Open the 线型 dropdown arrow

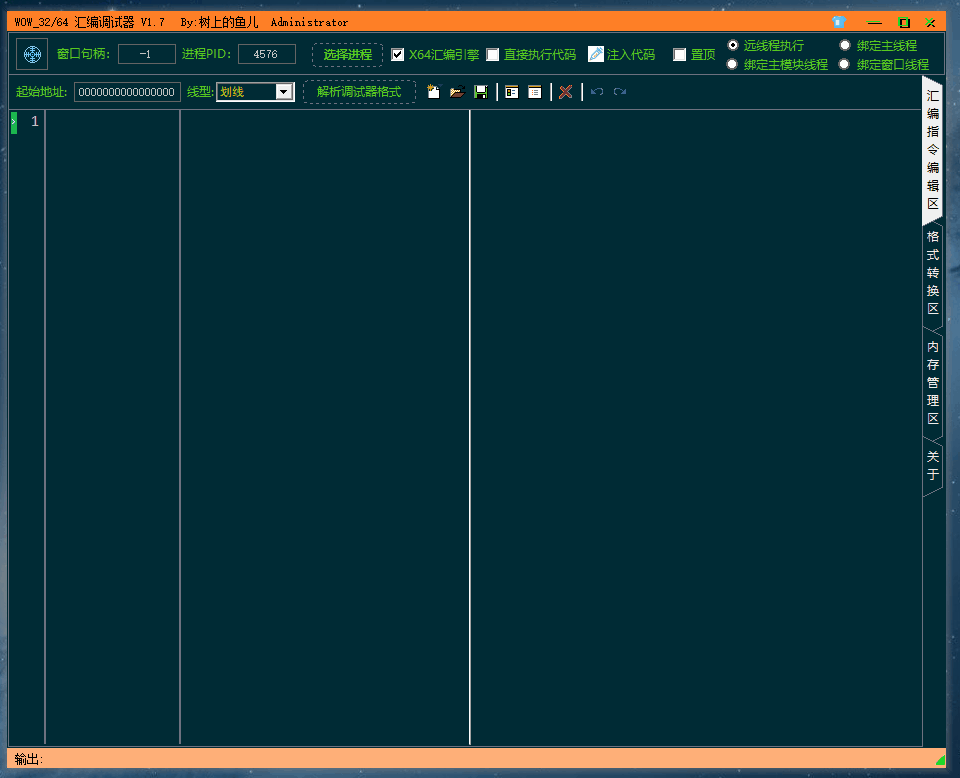(x=283, y=92)
